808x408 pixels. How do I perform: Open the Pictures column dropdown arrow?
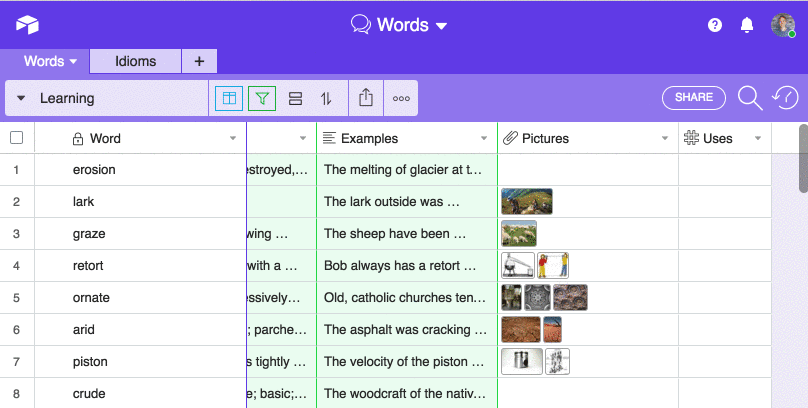coord(665,138)
